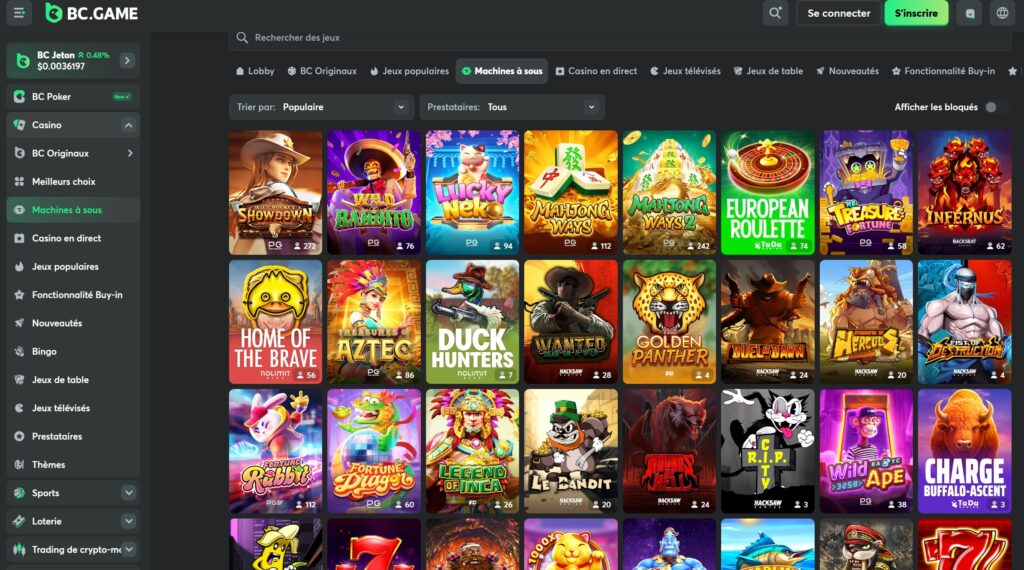Open the European Roulette game thumbnail
Image resolution: width=1024 pixels, height=570 pixels.
click(x=768, y=193)
